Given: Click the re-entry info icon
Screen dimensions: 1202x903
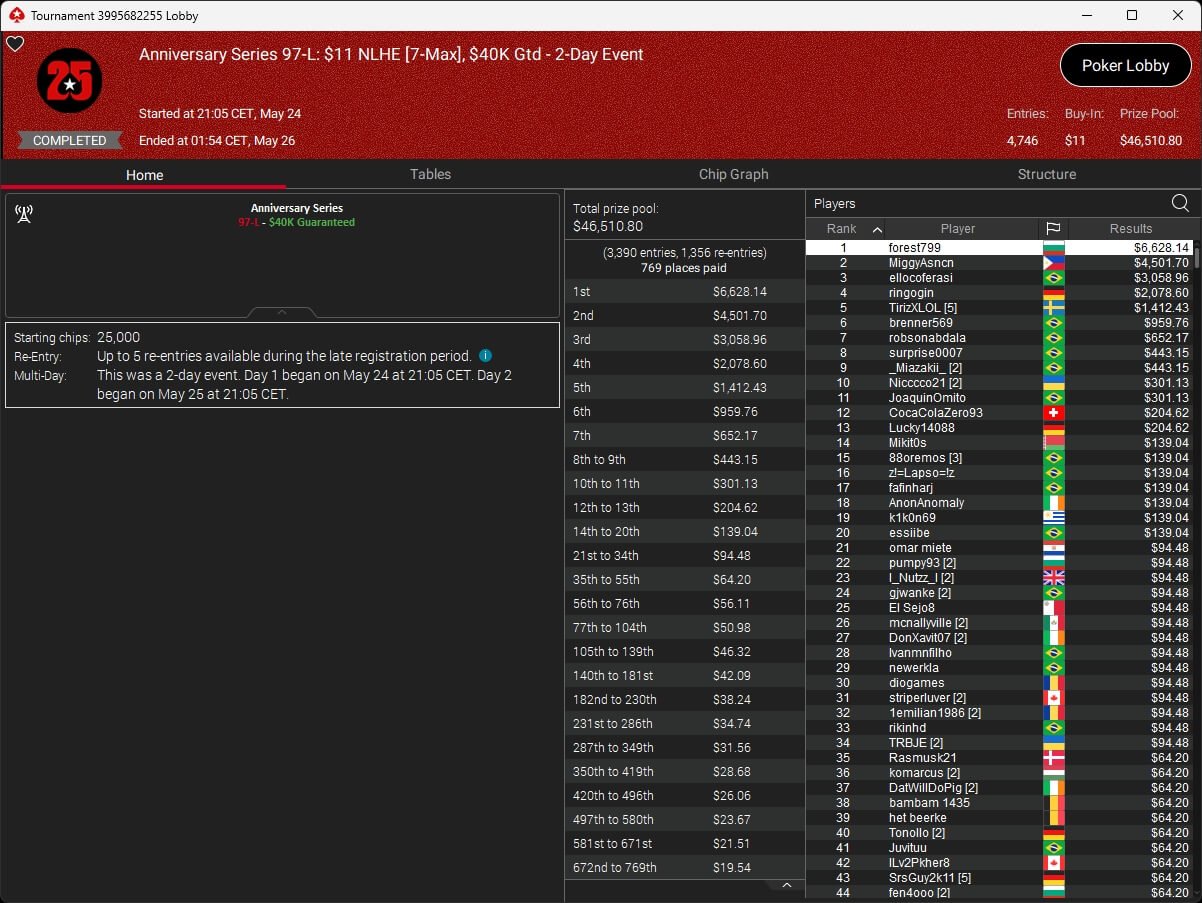Looking at the screenshot, I should click(x=485, y=356).
